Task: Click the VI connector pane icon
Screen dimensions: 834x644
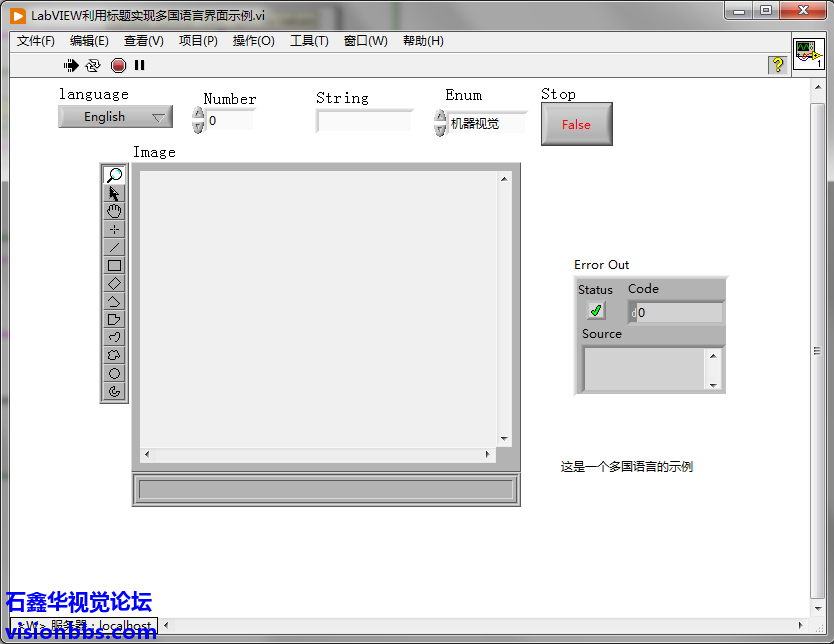Action: click(808, 54)
